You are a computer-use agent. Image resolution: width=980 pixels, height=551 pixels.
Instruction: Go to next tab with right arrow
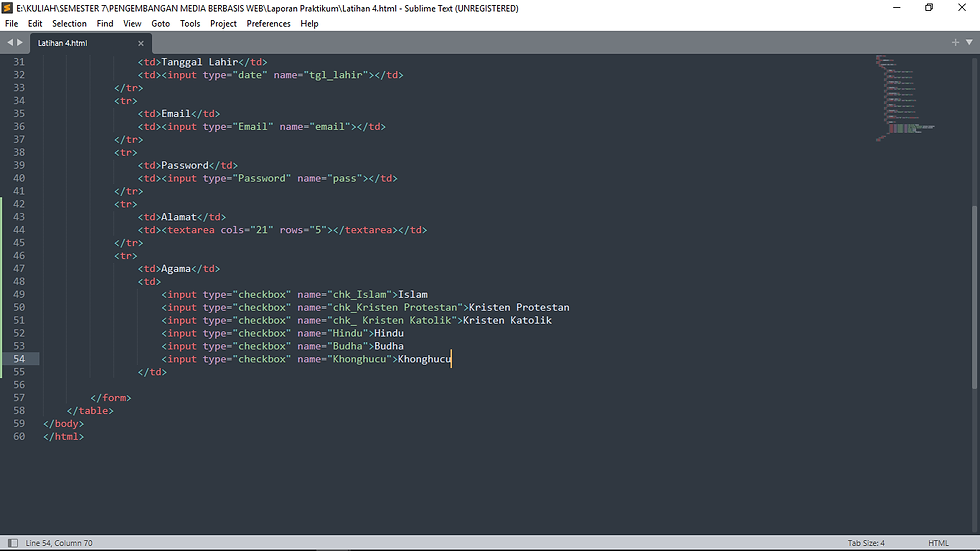pos(20,42)
